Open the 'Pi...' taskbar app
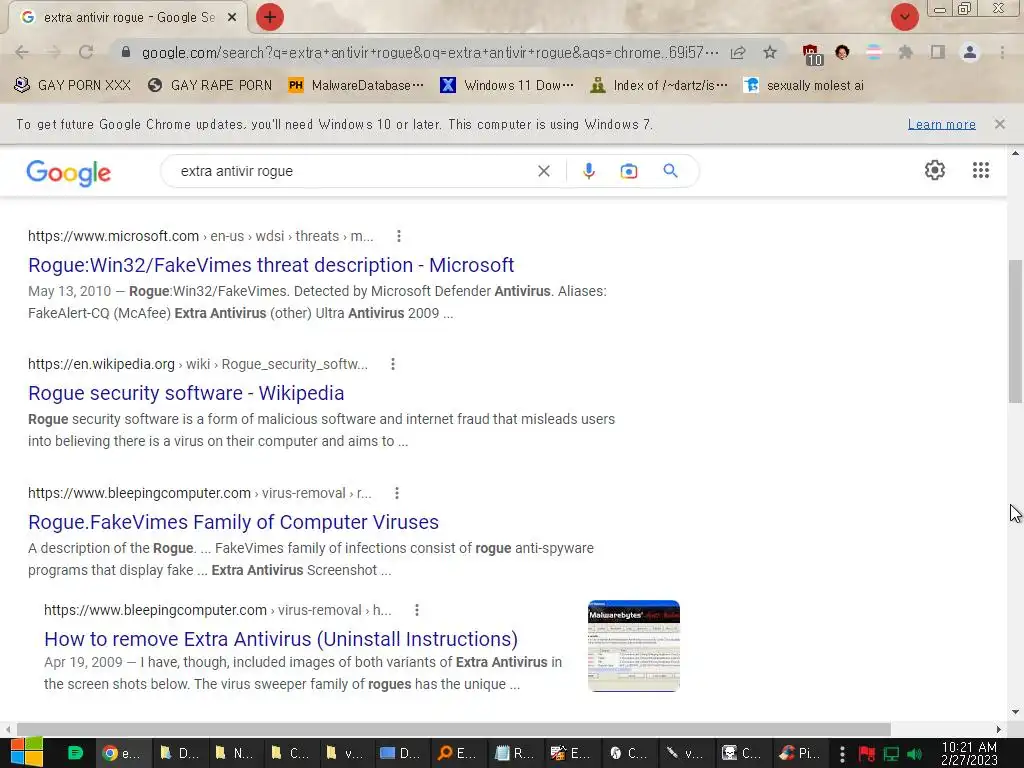The height and width of the screenshot is (768, 1024). click(799, 753)
